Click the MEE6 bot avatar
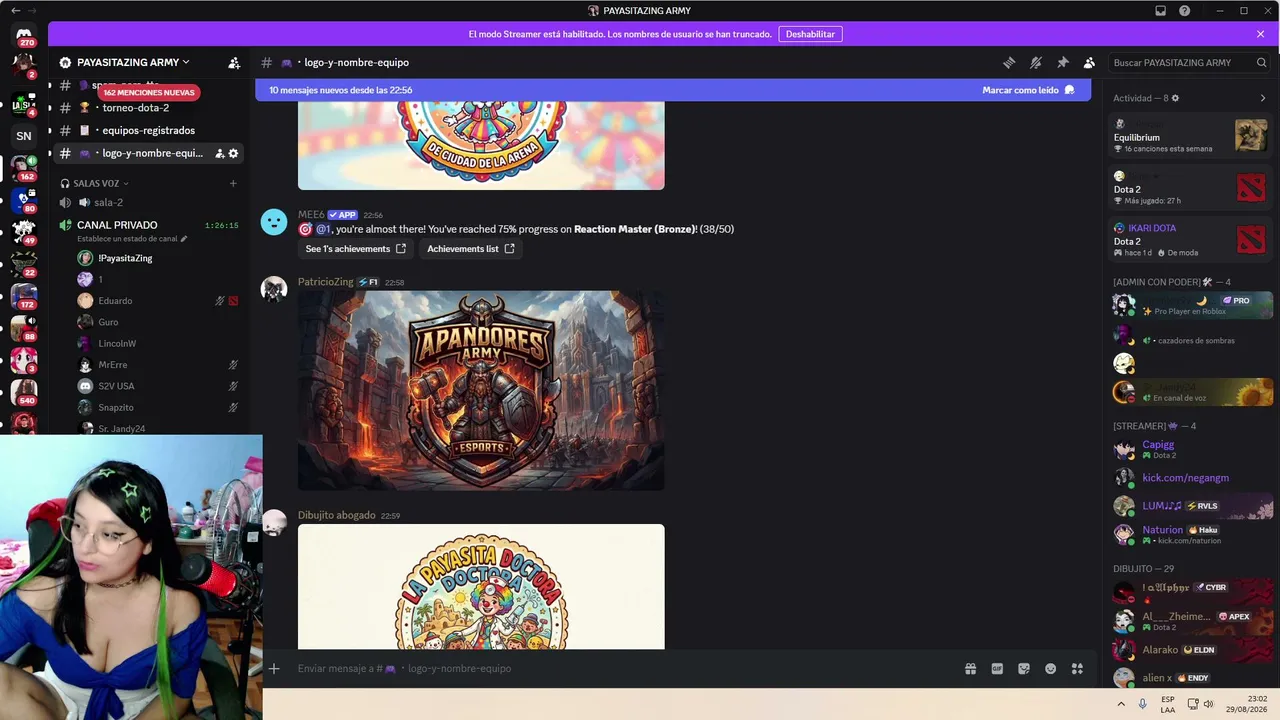Screen dimensions: 1280x720 click(274, 222)
